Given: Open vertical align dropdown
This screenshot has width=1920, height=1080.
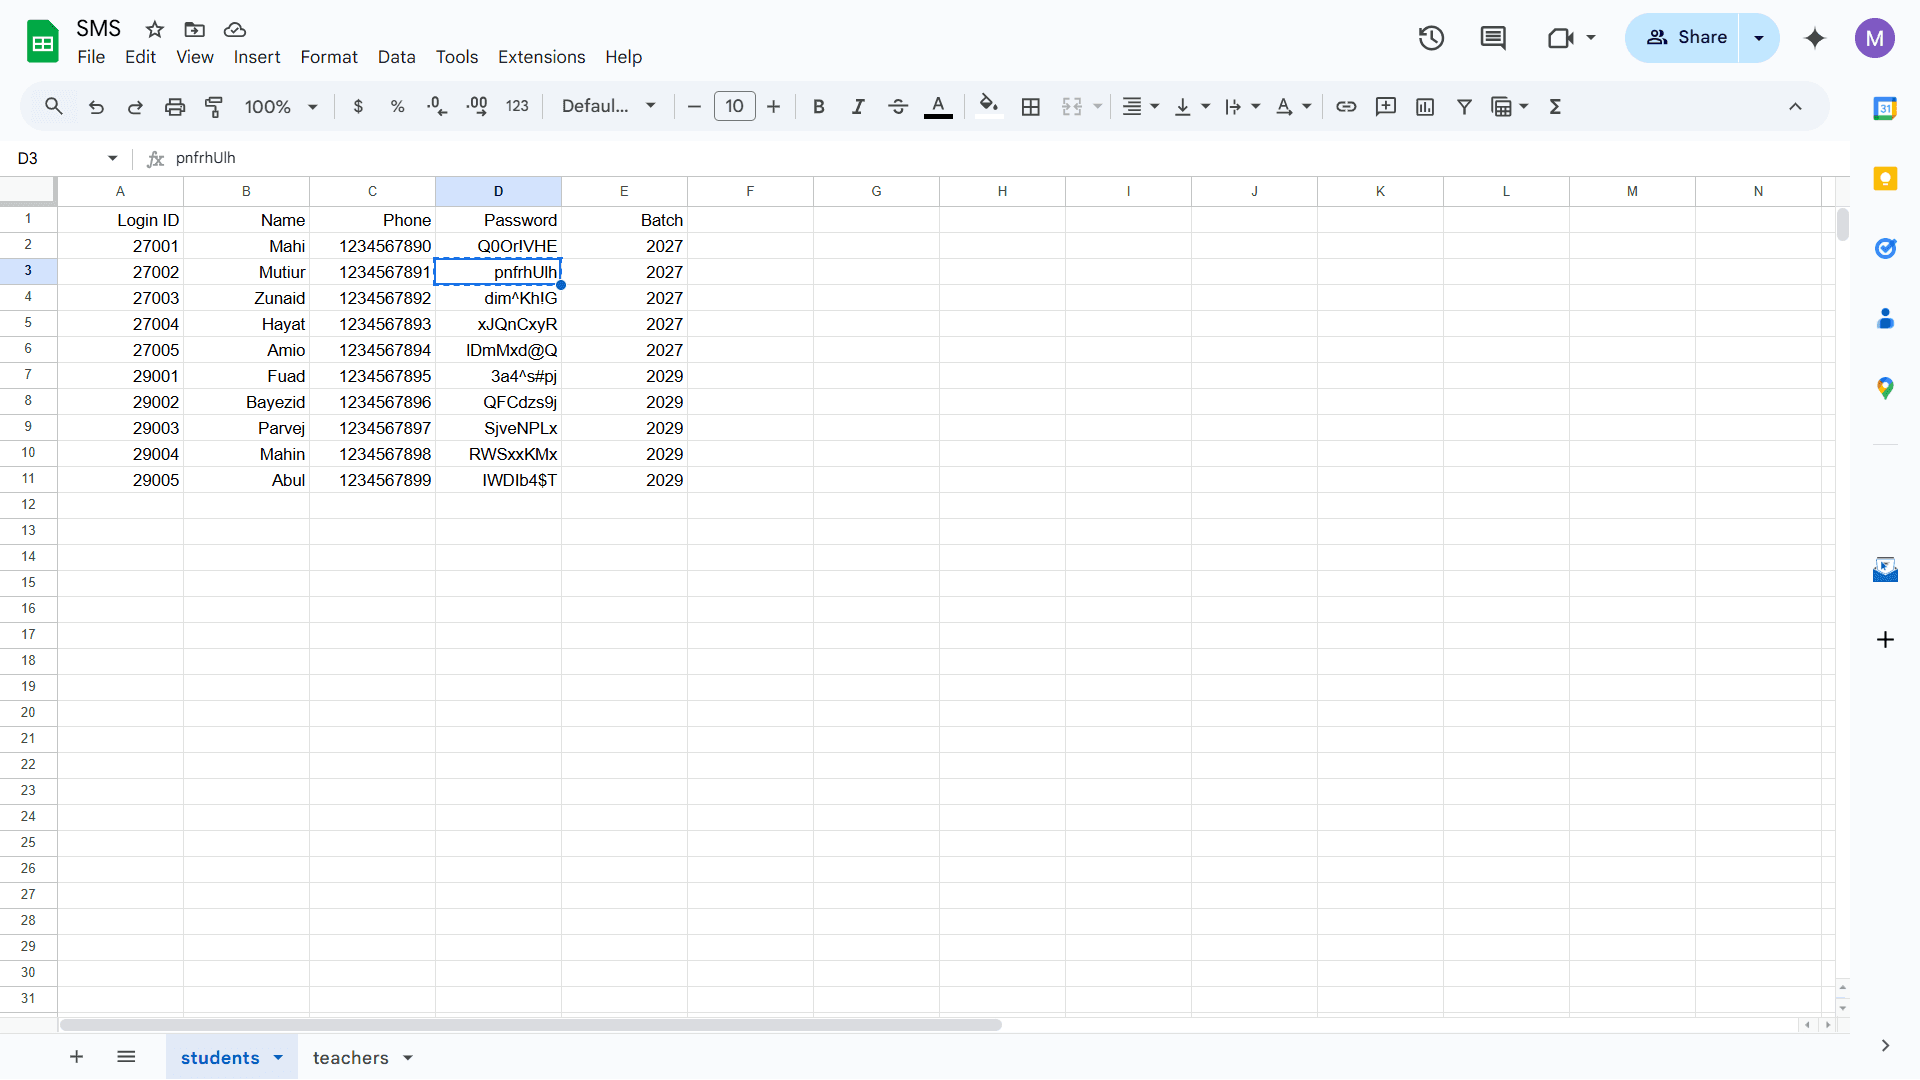Looking at the screenshot, I should pyautogui.click(x=1191, y=106).
